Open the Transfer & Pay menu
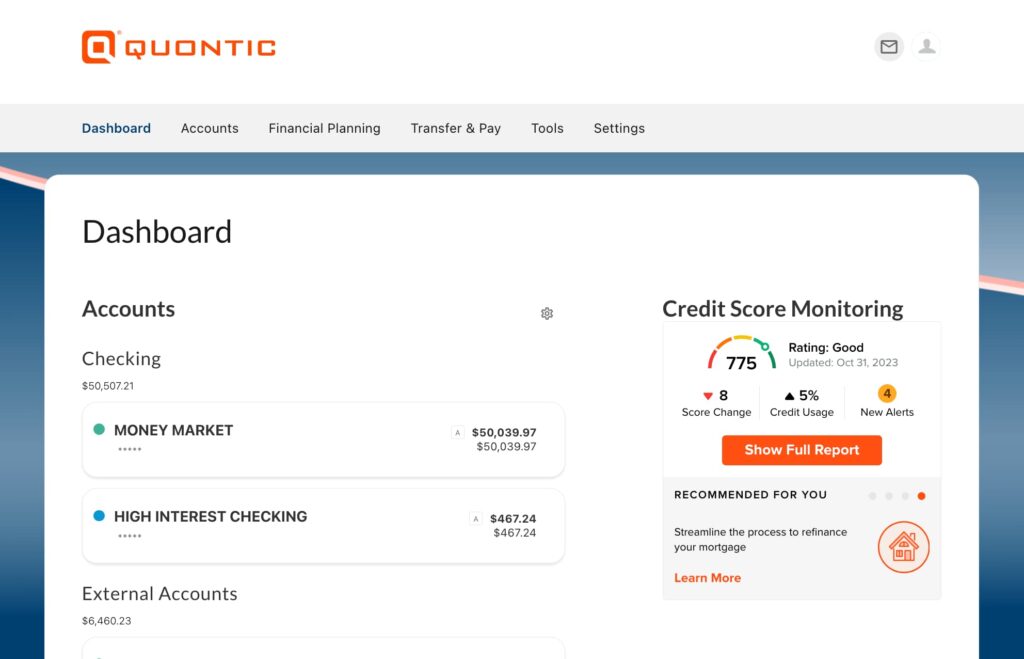The height and width of the screenshot is (659, 1024). [x=456, y=129]
